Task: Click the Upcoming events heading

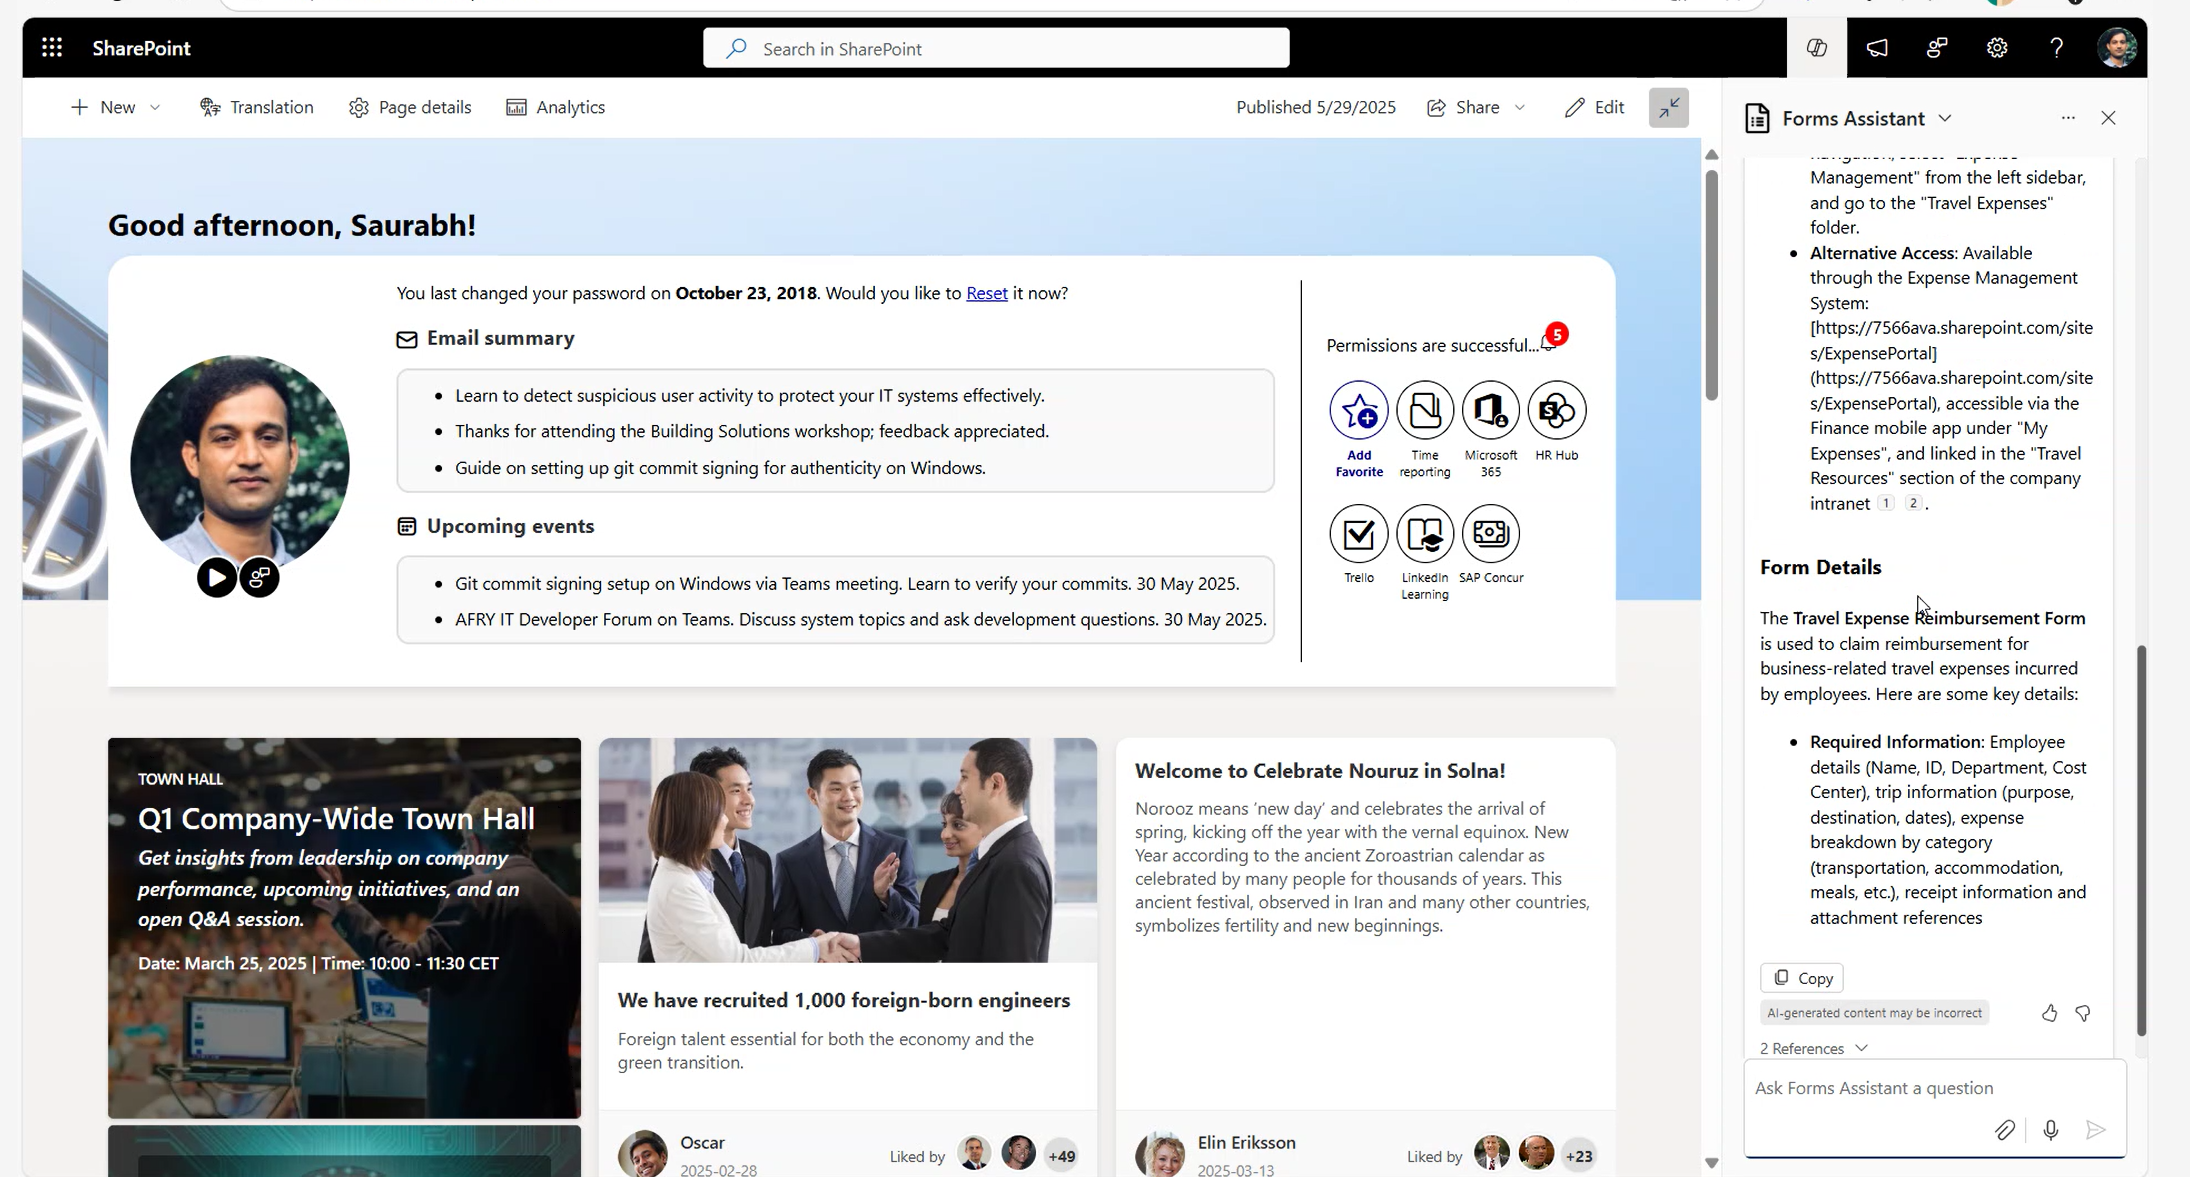Action: (x=510, y=526)
